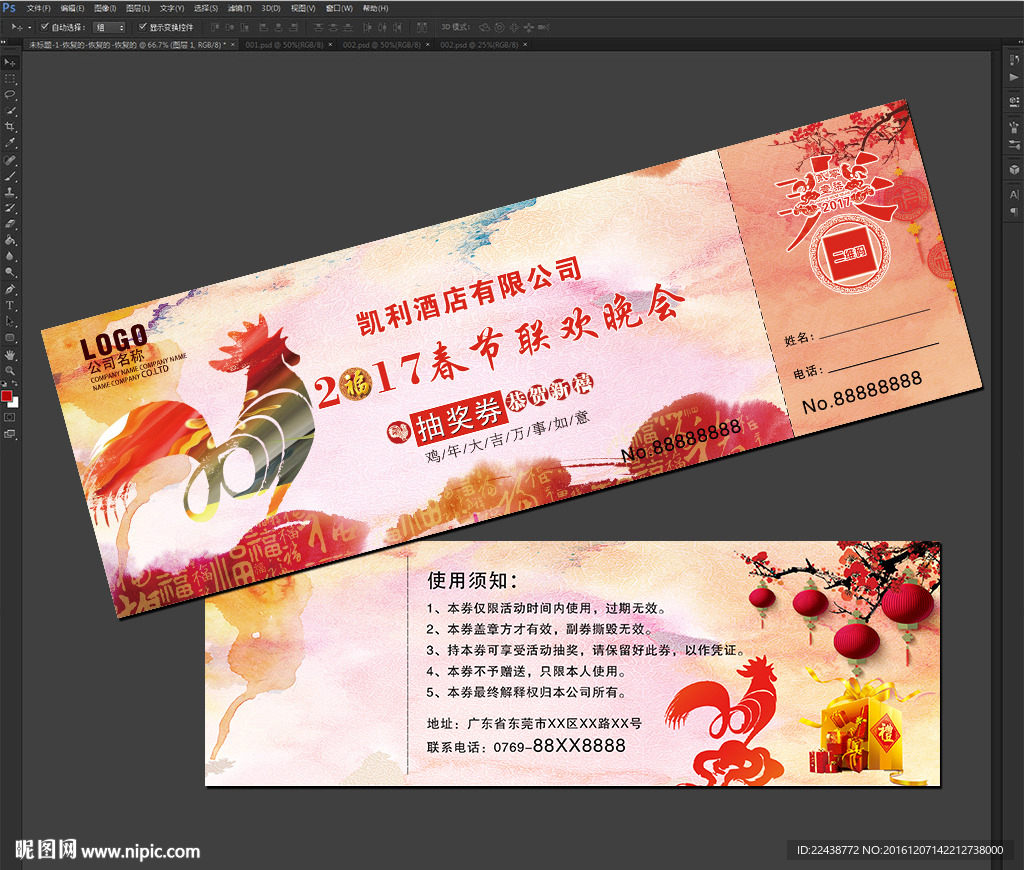
Task: Open the 选择(S) menu
Action: pos(206,8)
